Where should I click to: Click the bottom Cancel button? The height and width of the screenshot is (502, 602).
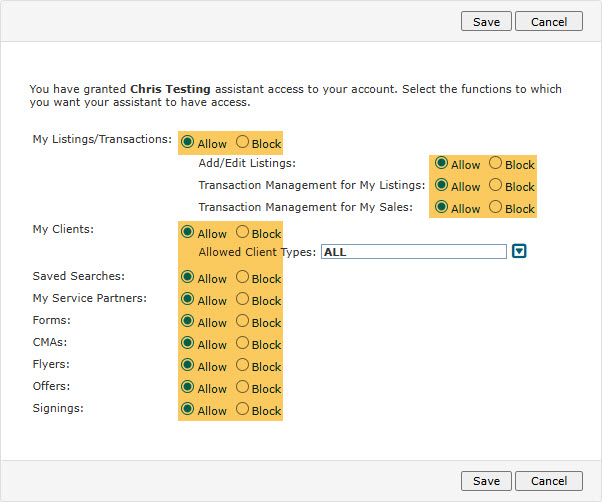pyautogui.click(x=549, y=481)
